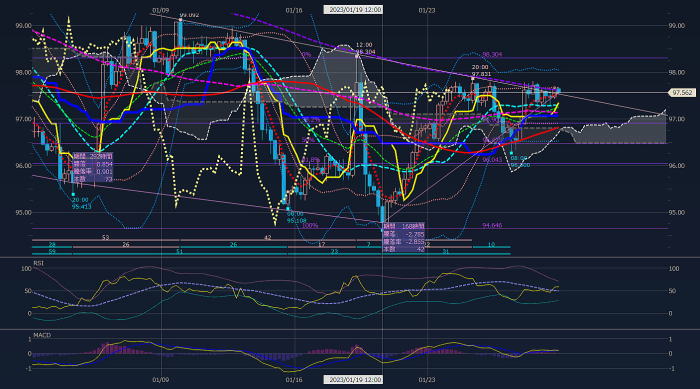Click 96.00 on the right price axis
700x389 pixels.
coord(676,166)
